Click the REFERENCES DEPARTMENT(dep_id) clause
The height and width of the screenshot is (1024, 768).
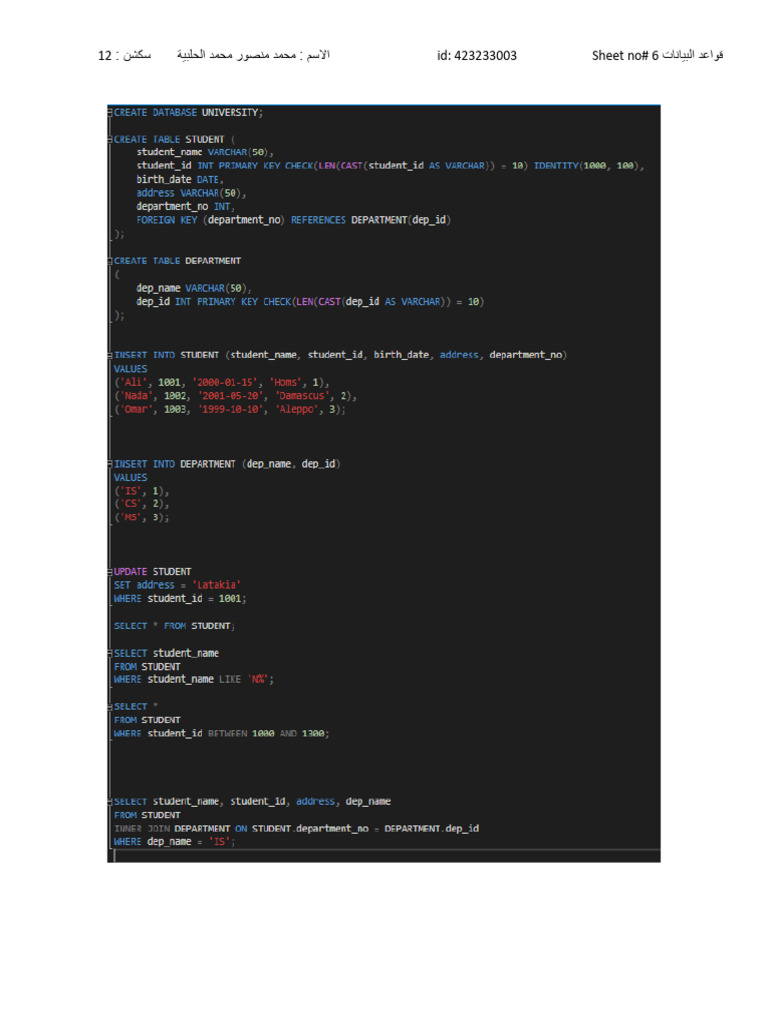(371, 220)
